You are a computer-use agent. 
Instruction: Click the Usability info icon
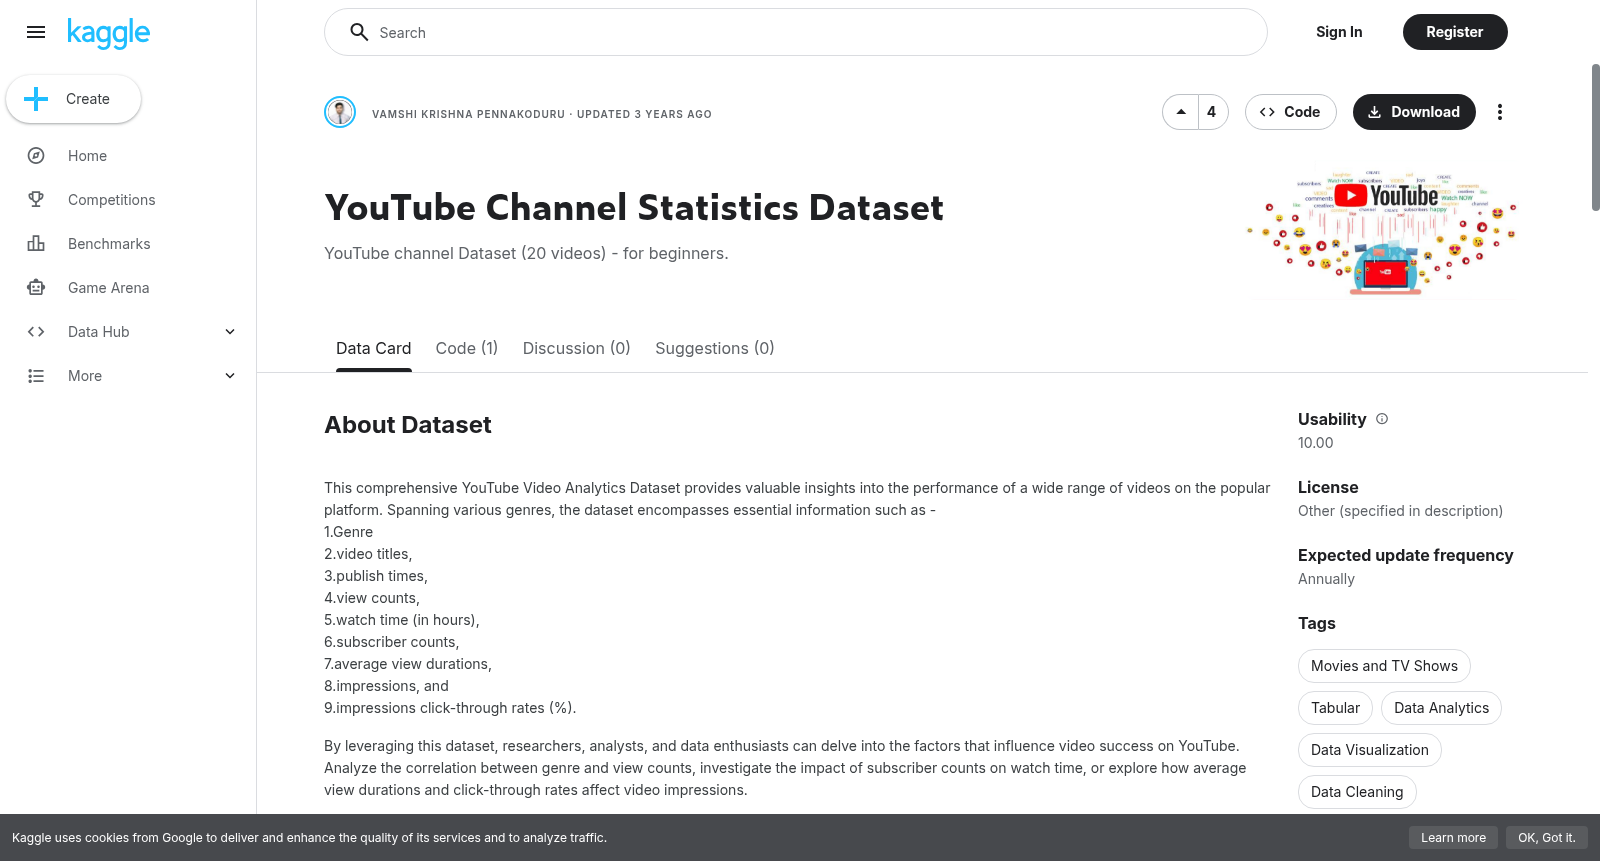1382,419
